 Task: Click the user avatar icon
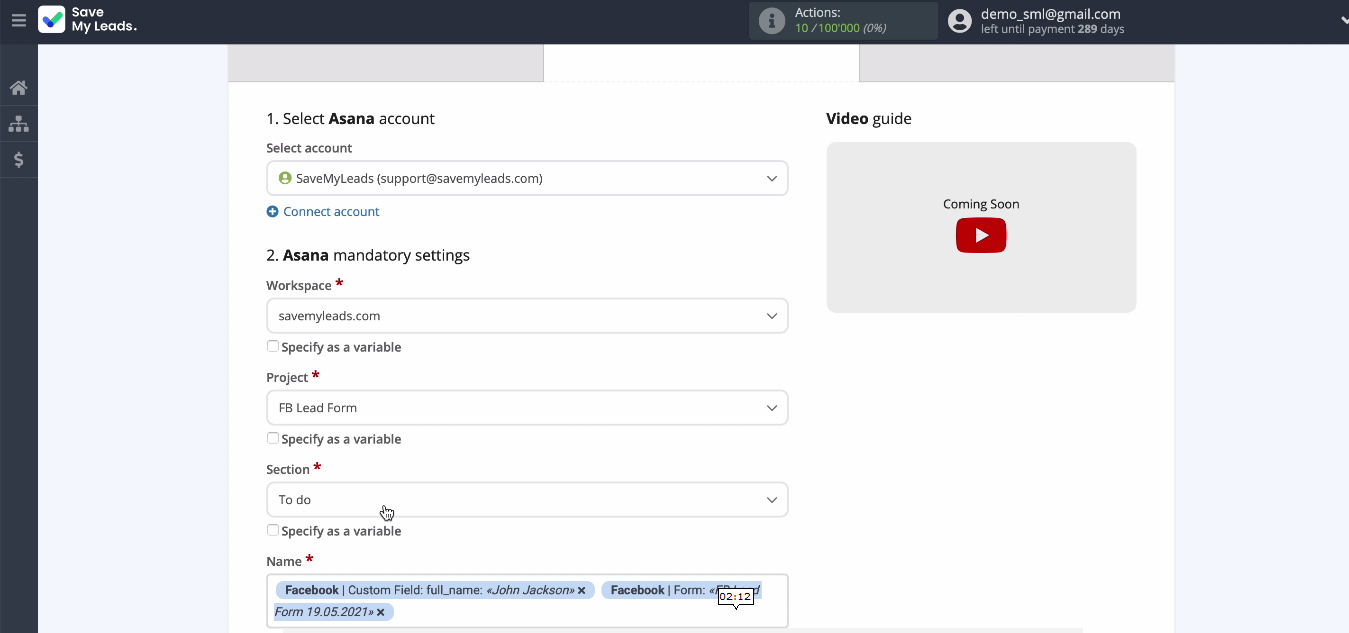click(x=960, y=21)
